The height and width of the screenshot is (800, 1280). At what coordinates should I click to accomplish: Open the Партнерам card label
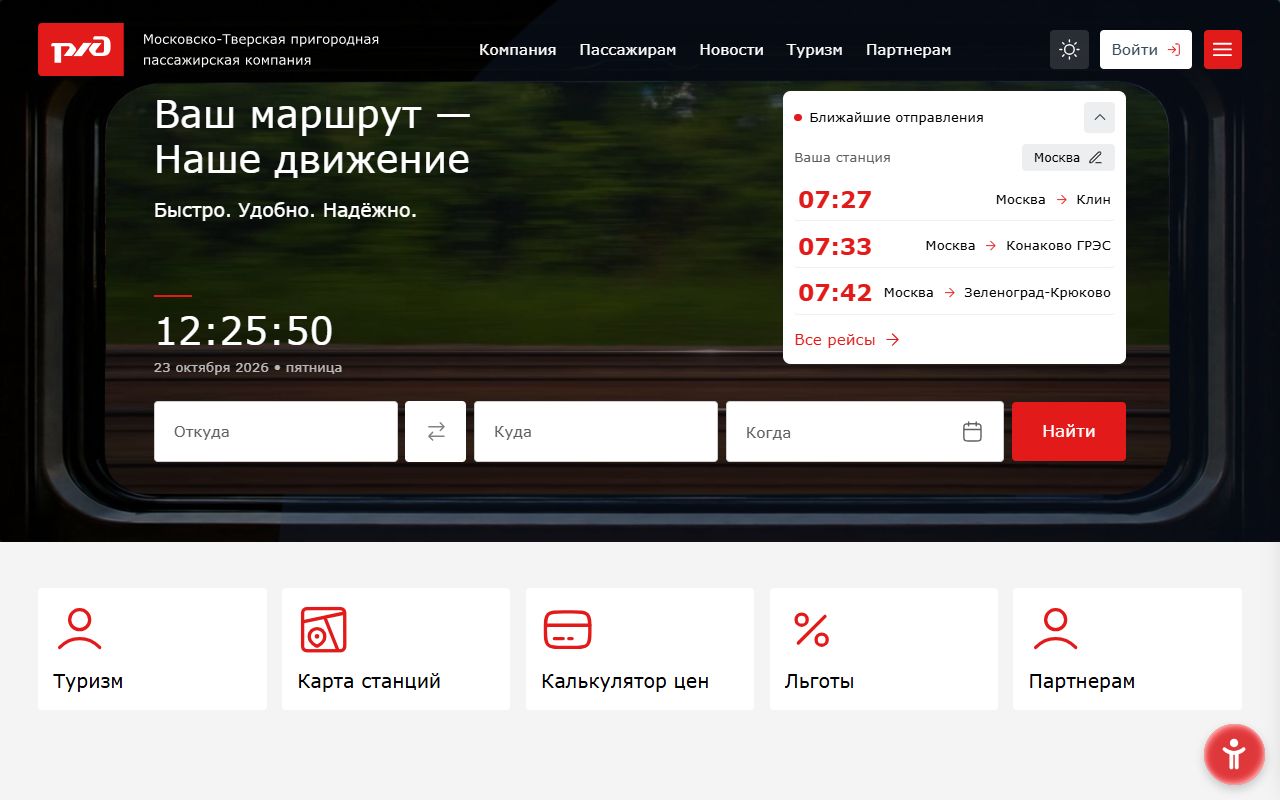click(1082, 682)
